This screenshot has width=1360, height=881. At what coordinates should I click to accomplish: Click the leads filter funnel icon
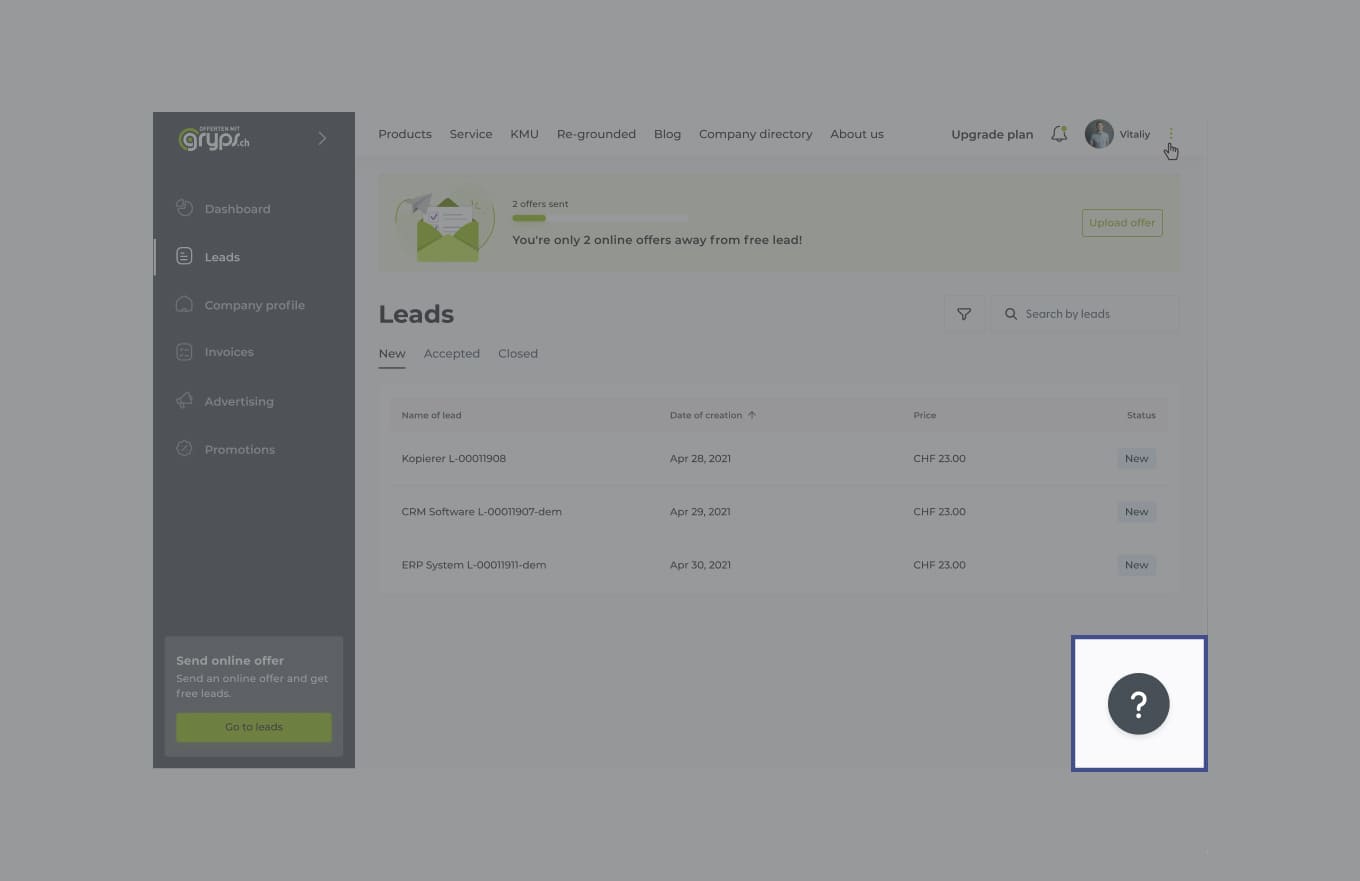point(964,314)
